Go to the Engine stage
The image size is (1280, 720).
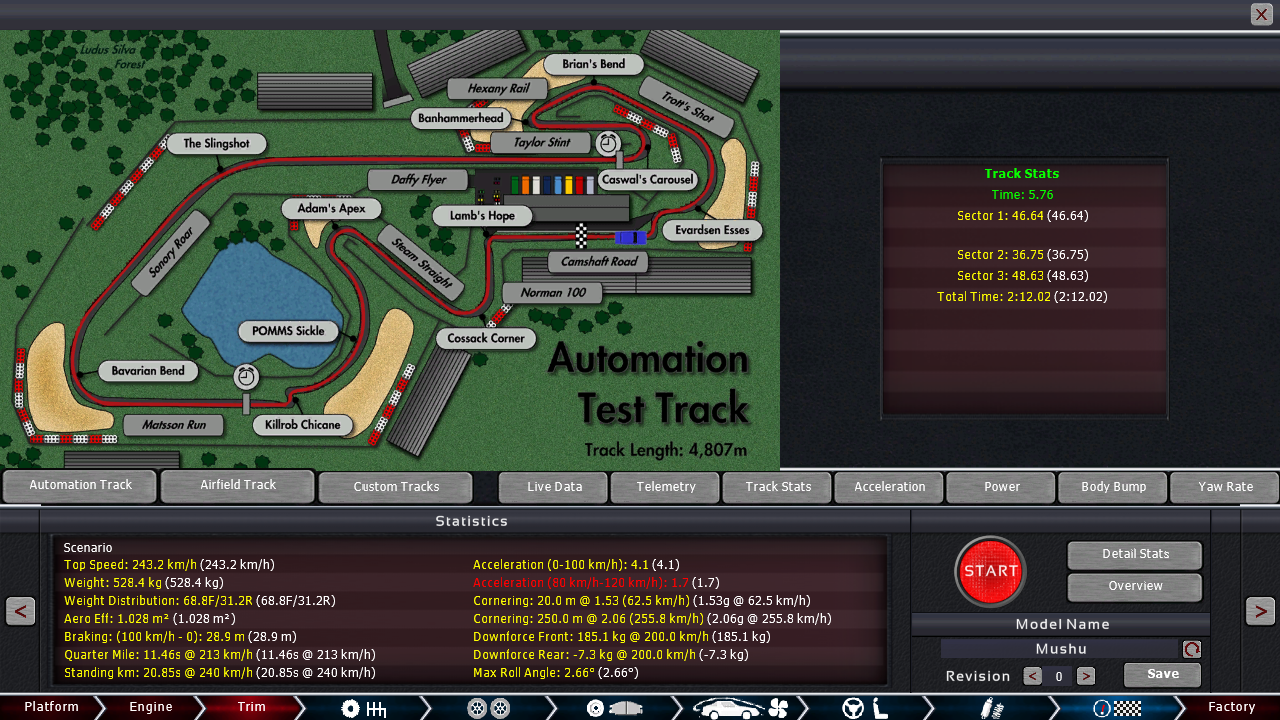click(151, 707)
